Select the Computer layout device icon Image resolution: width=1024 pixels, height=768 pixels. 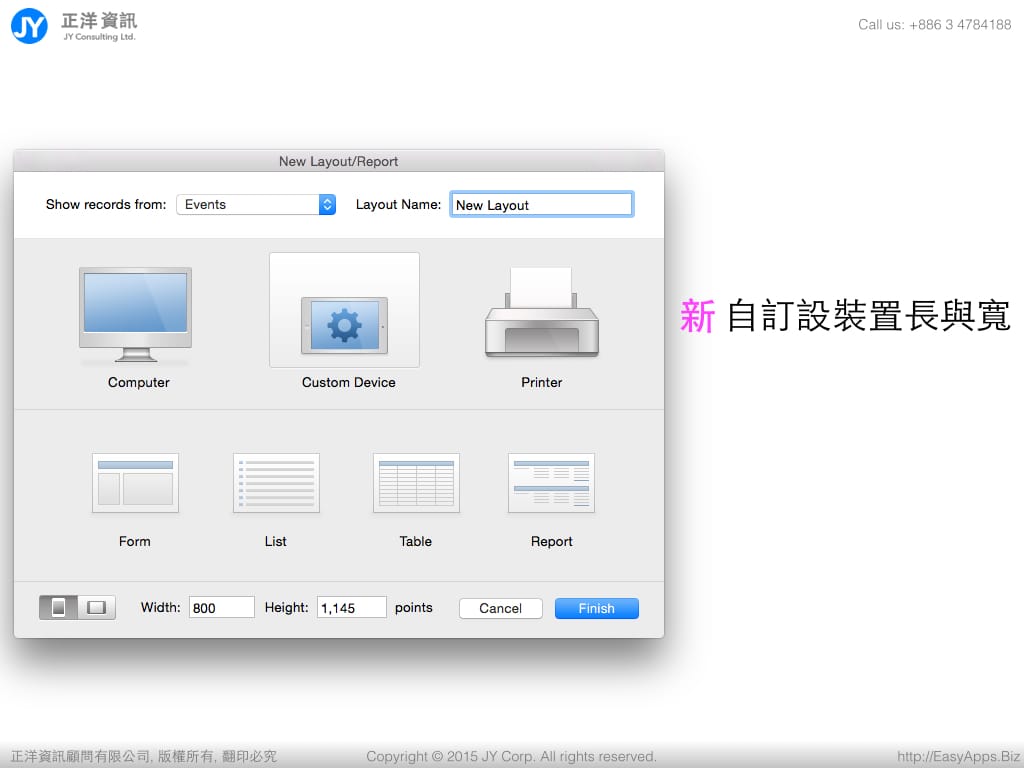pyautogui.click(x=135, y=314)
